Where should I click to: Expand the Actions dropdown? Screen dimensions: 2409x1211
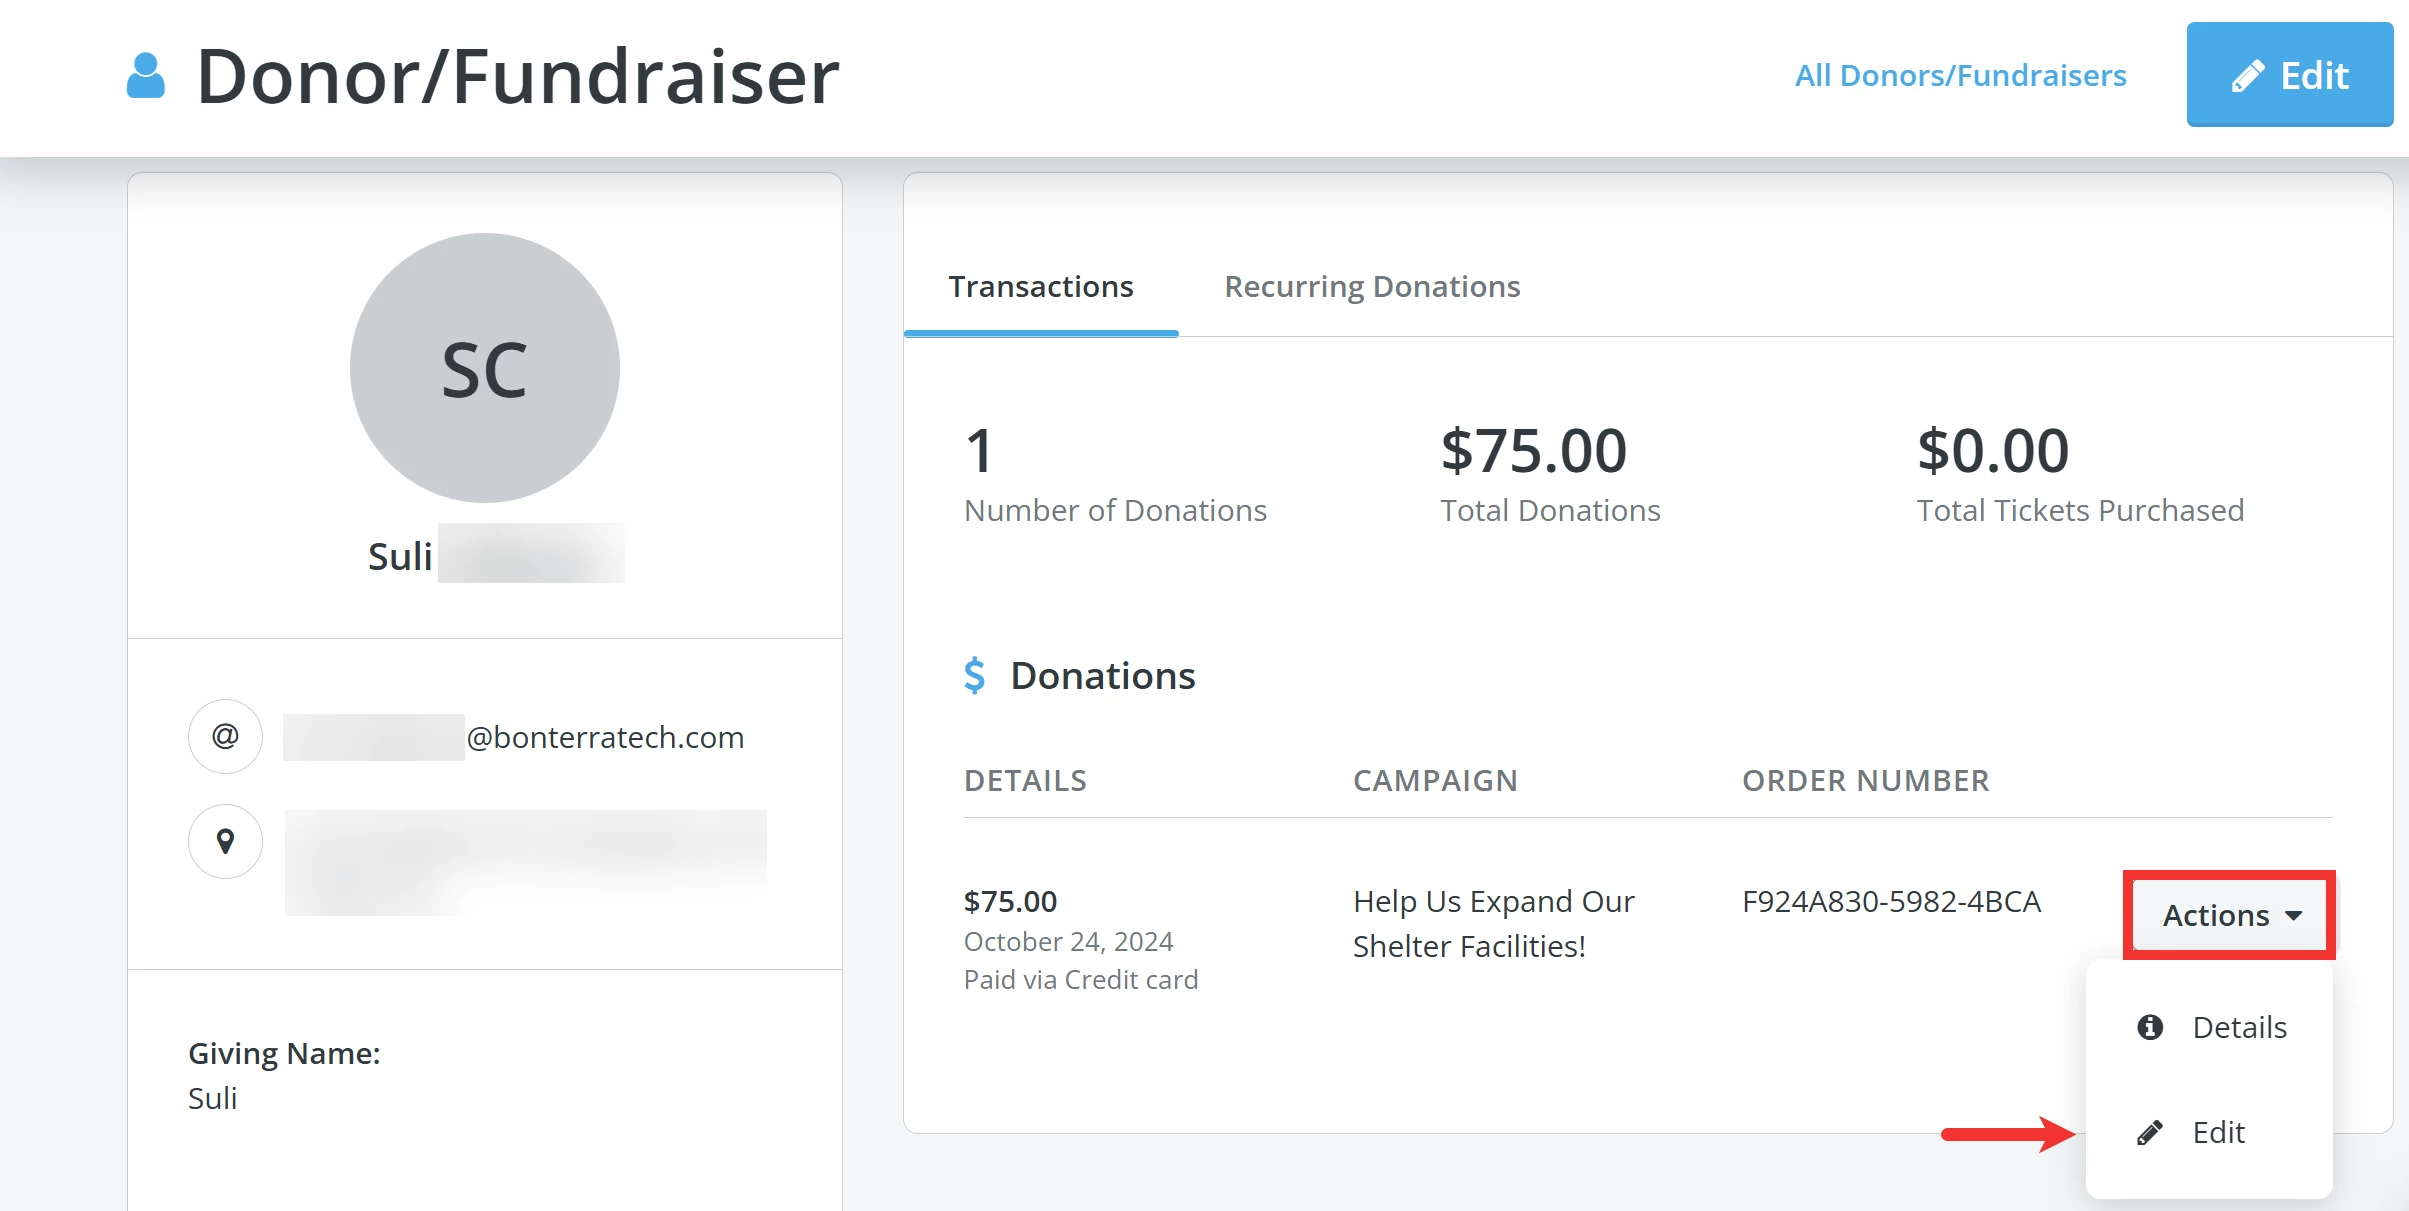[x=2228, y=915]
